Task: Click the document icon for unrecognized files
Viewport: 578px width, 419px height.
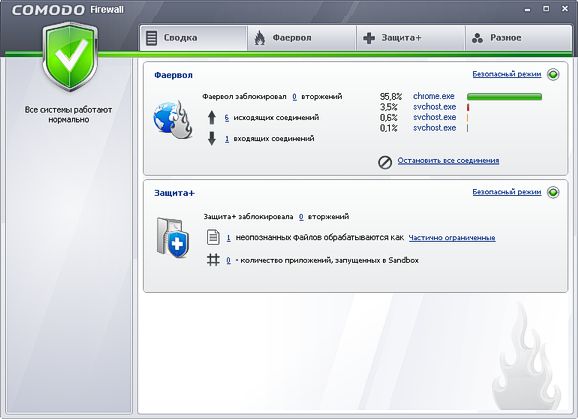Action: 213,237
